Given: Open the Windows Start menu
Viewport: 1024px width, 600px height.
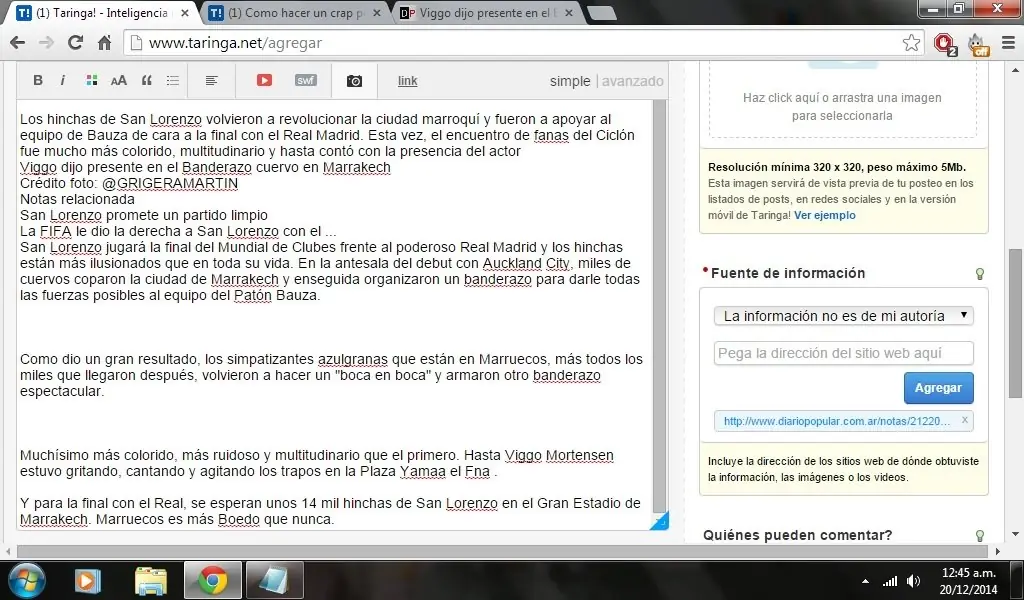Looking at the screenshot, I should (27, 580).
